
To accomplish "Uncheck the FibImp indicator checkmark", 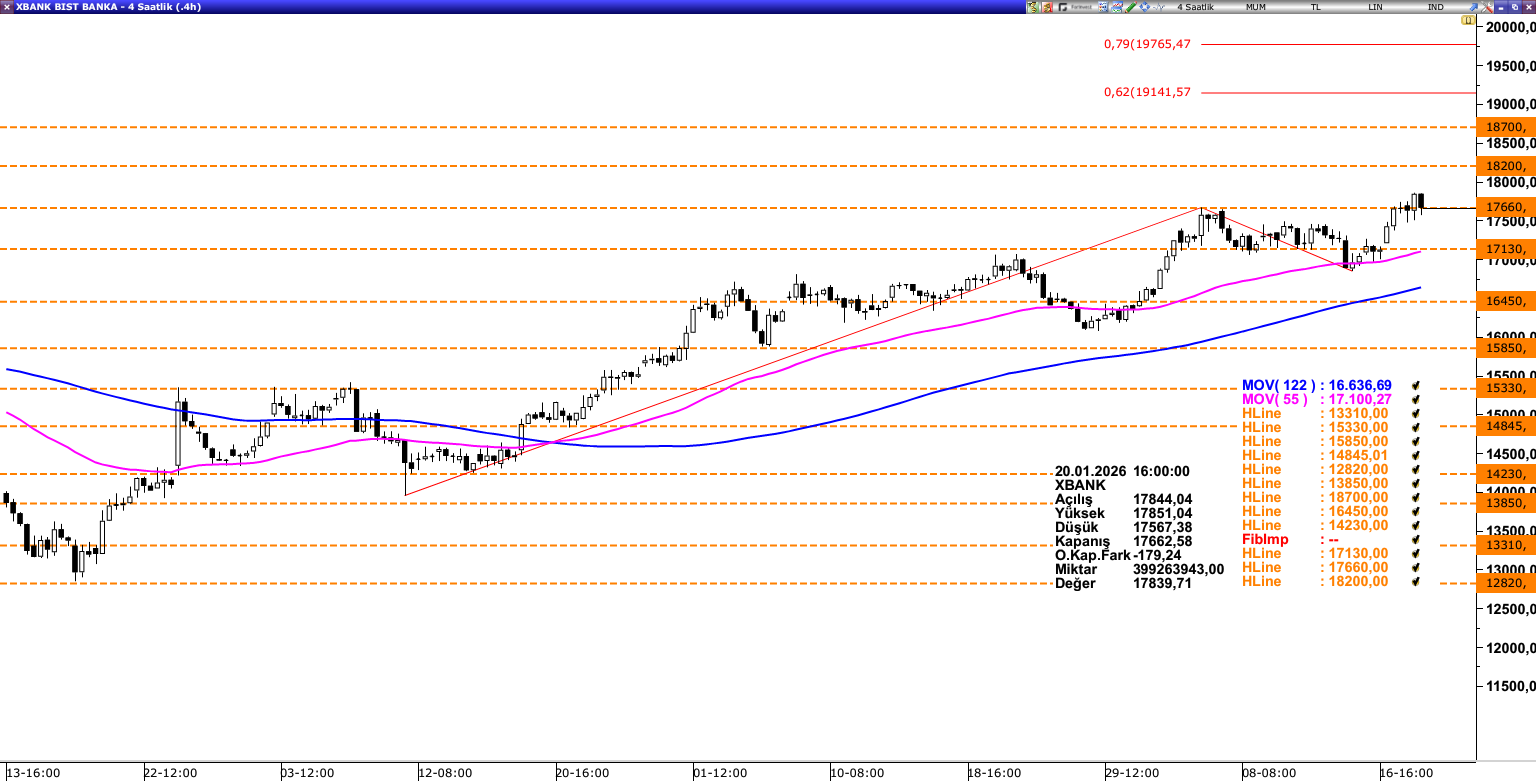I will 1415,539.
